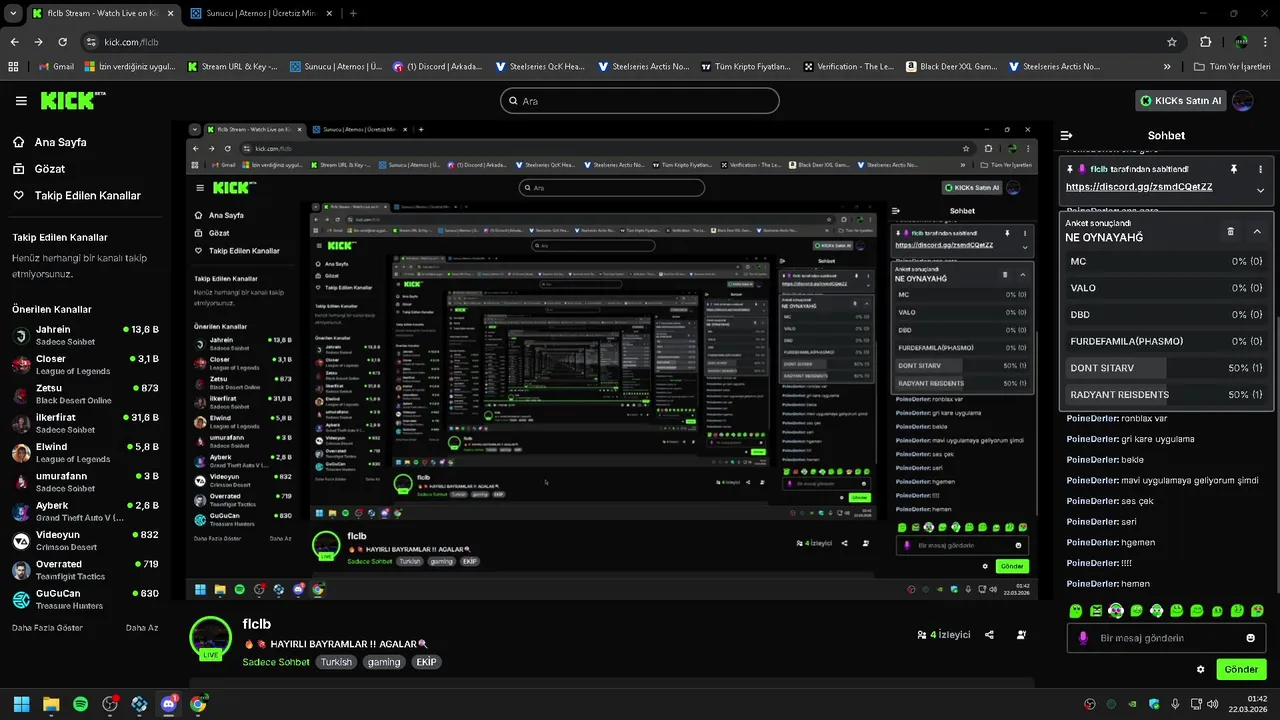Click the flclb streamer avatar
The image size is (1280, 720).
point(211,638)
